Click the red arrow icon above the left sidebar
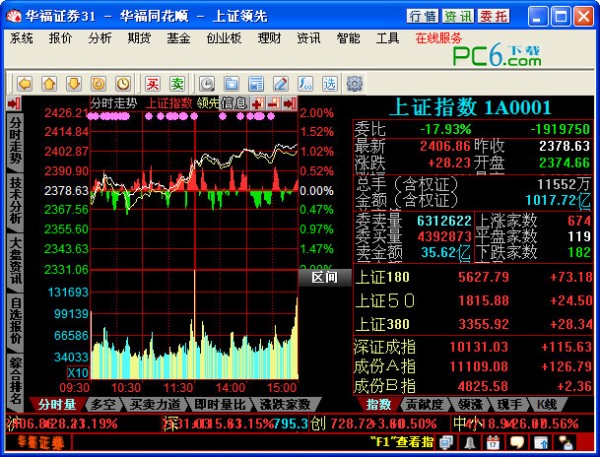The width and height of the screenshot is (600, 457). [14, 103]
